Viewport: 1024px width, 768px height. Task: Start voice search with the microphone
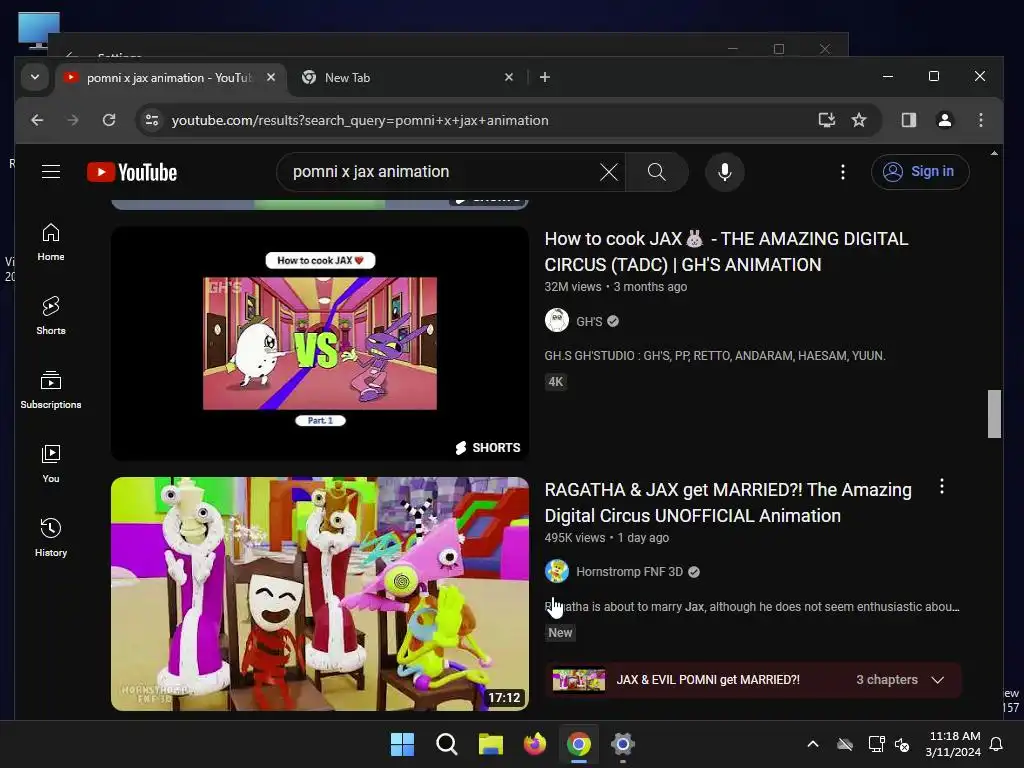(x=724, y=172)
